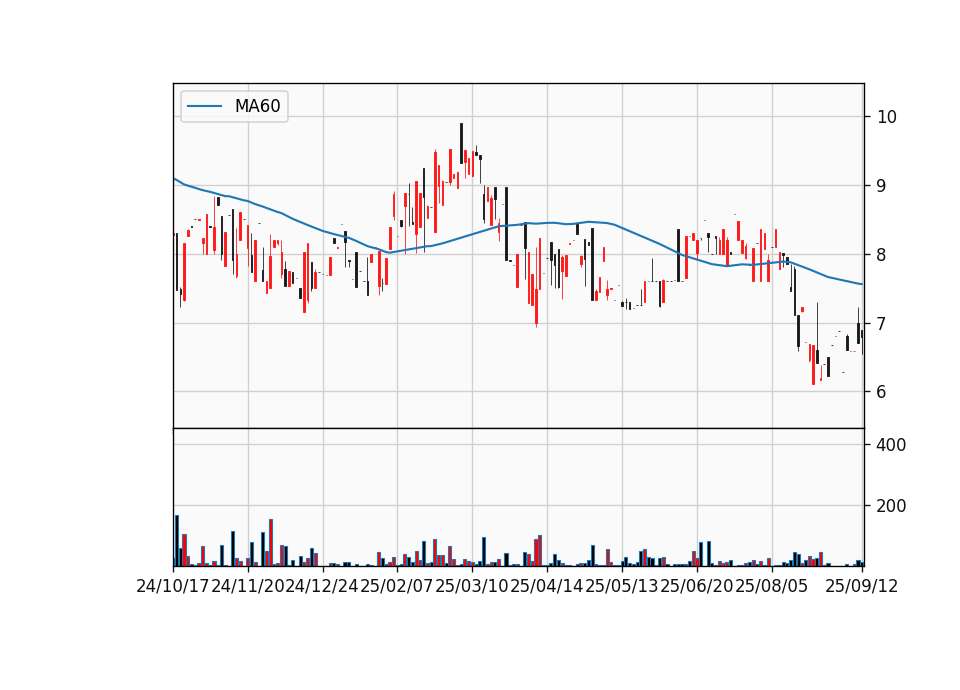Screen dimensions: 960x690
Task: Click volume axis label 400
Action: [x=891, y=445]
